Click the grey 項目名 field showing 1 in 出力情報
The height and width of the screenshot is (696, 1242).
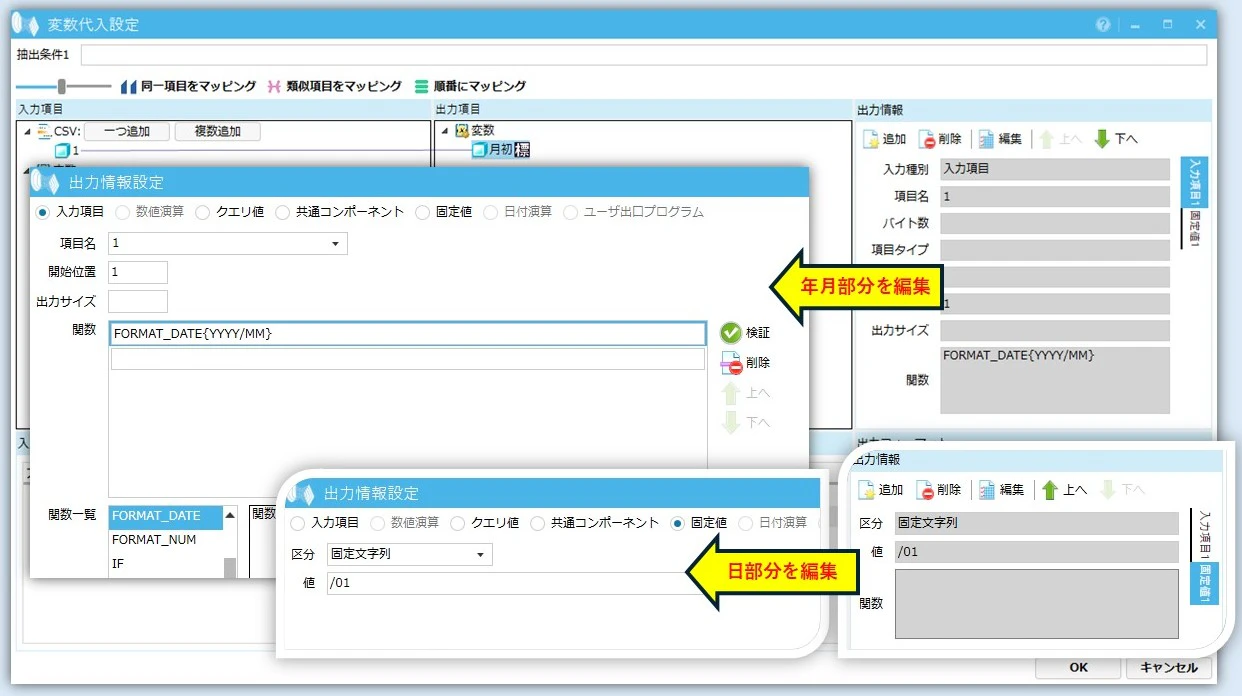pyautogui.click(x=1055, y=197)
